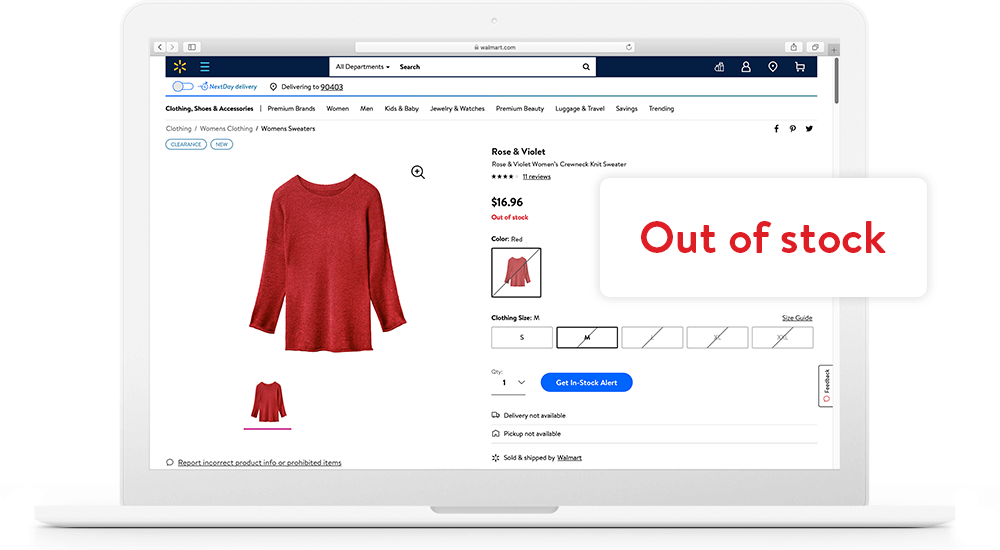Click the Walmart spark logo
Viewport: 1000px width, 550px height.
click(x=180, y=67)
